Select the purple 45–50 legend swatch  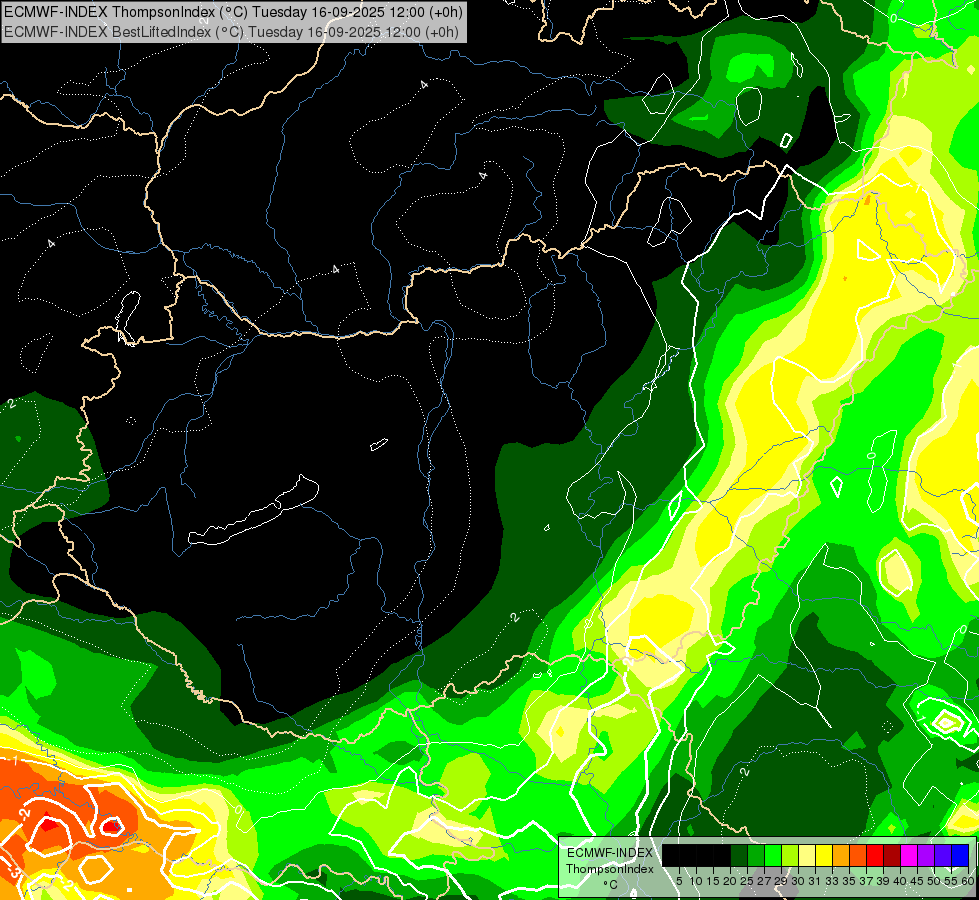click(x=926, y=855)
